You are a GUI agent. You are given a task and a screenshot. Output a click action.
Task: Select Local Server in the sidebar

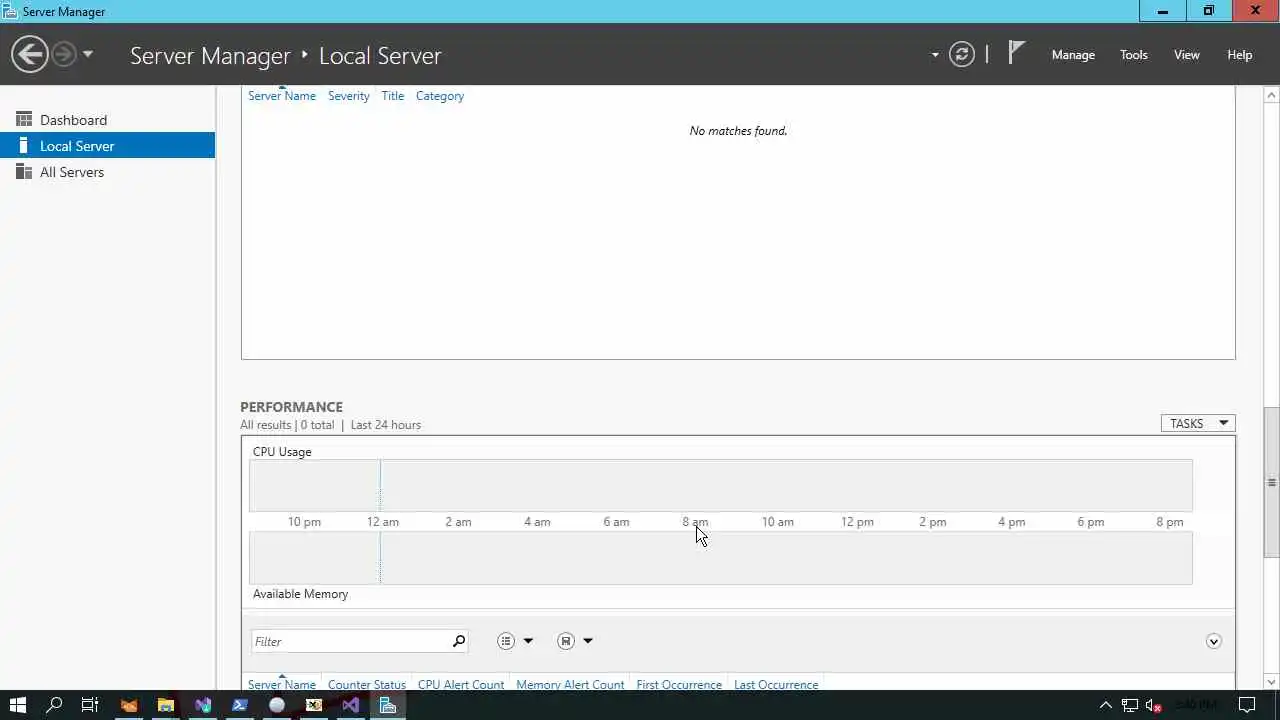click(x=107, y=146)
